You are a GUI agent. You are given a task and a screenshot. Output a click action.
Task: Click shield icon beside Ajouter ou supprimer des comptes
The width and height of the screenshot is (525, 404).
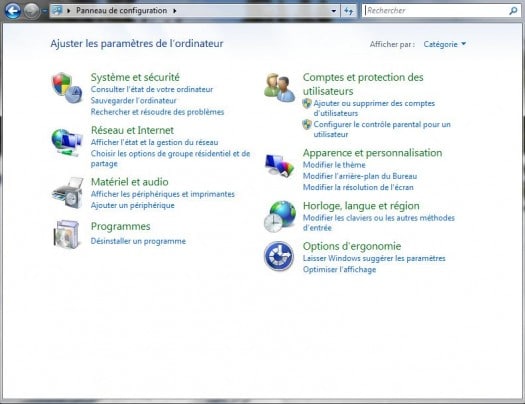point(307,103)
